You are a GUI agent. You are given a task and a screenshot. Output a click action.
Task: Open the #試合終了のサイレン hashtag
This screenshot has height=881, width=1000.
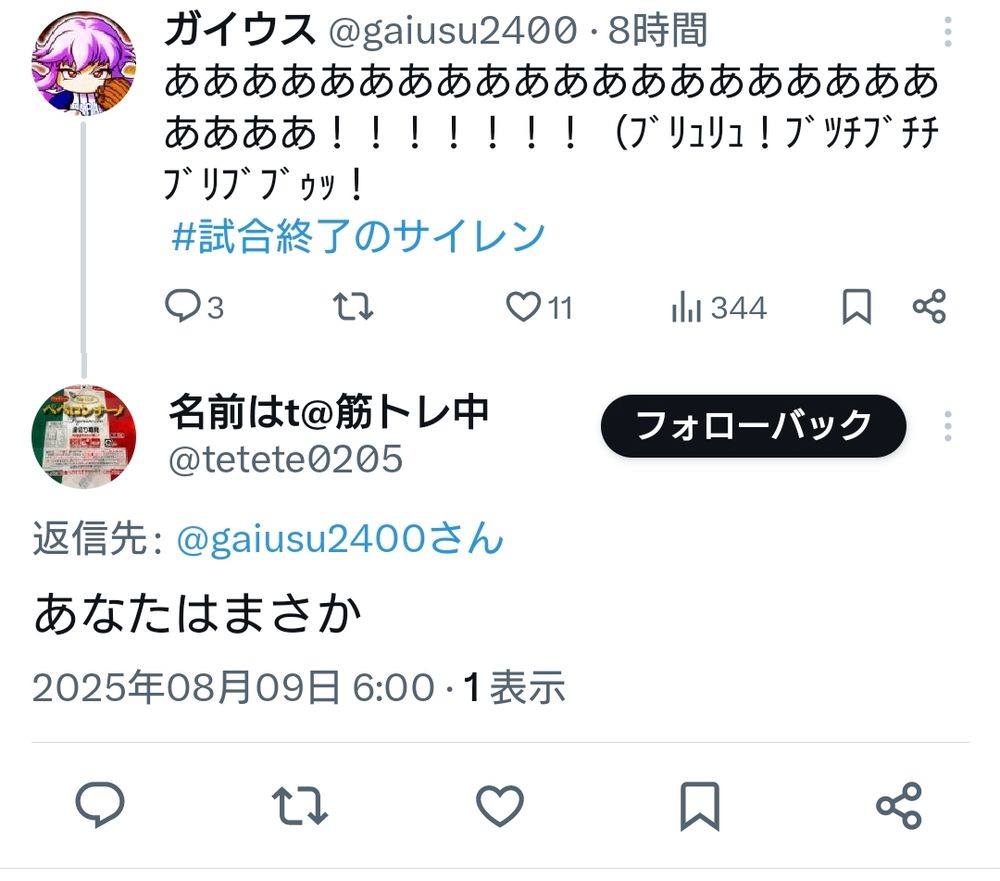point(358,235)
